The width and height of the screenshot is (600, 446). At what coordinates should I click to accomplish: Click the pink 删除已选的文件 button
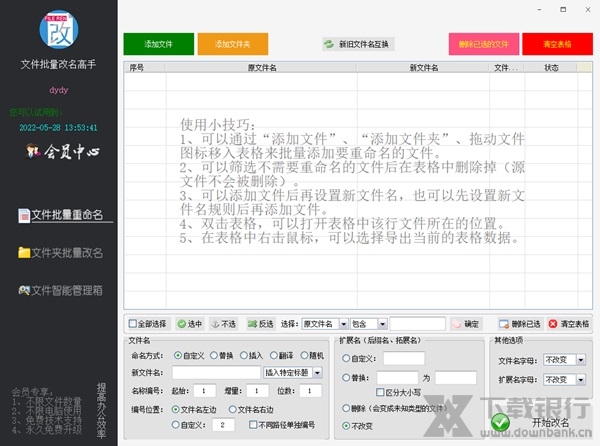point(484,44)
